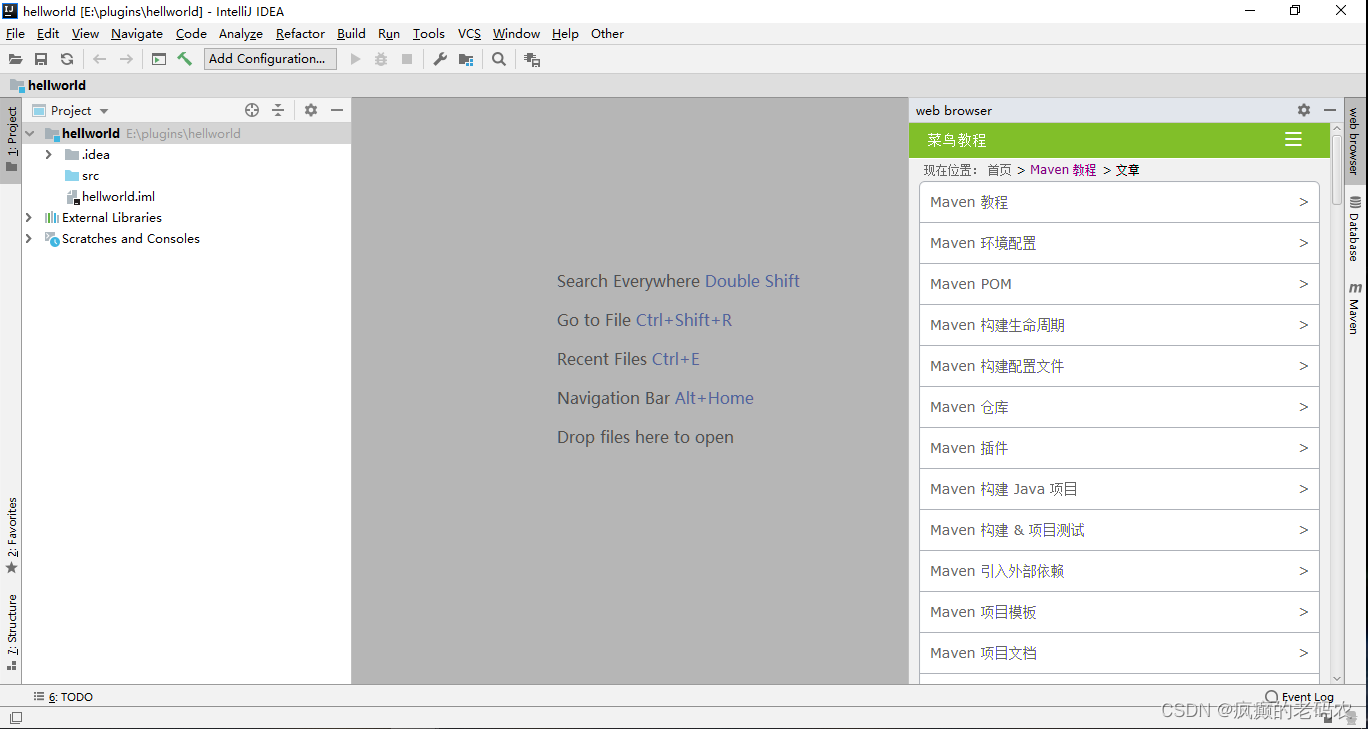Viewport: 1368px width, 729px height.
Task: Open Settings via the wrench icon
Action: coord(440,60)
